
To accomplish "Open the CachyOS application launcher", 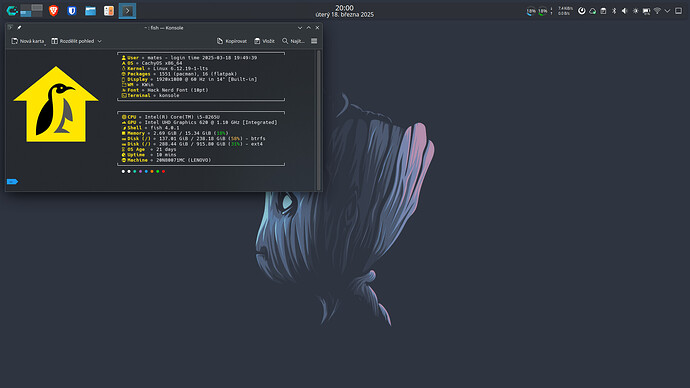I will (x=12, y=11).
